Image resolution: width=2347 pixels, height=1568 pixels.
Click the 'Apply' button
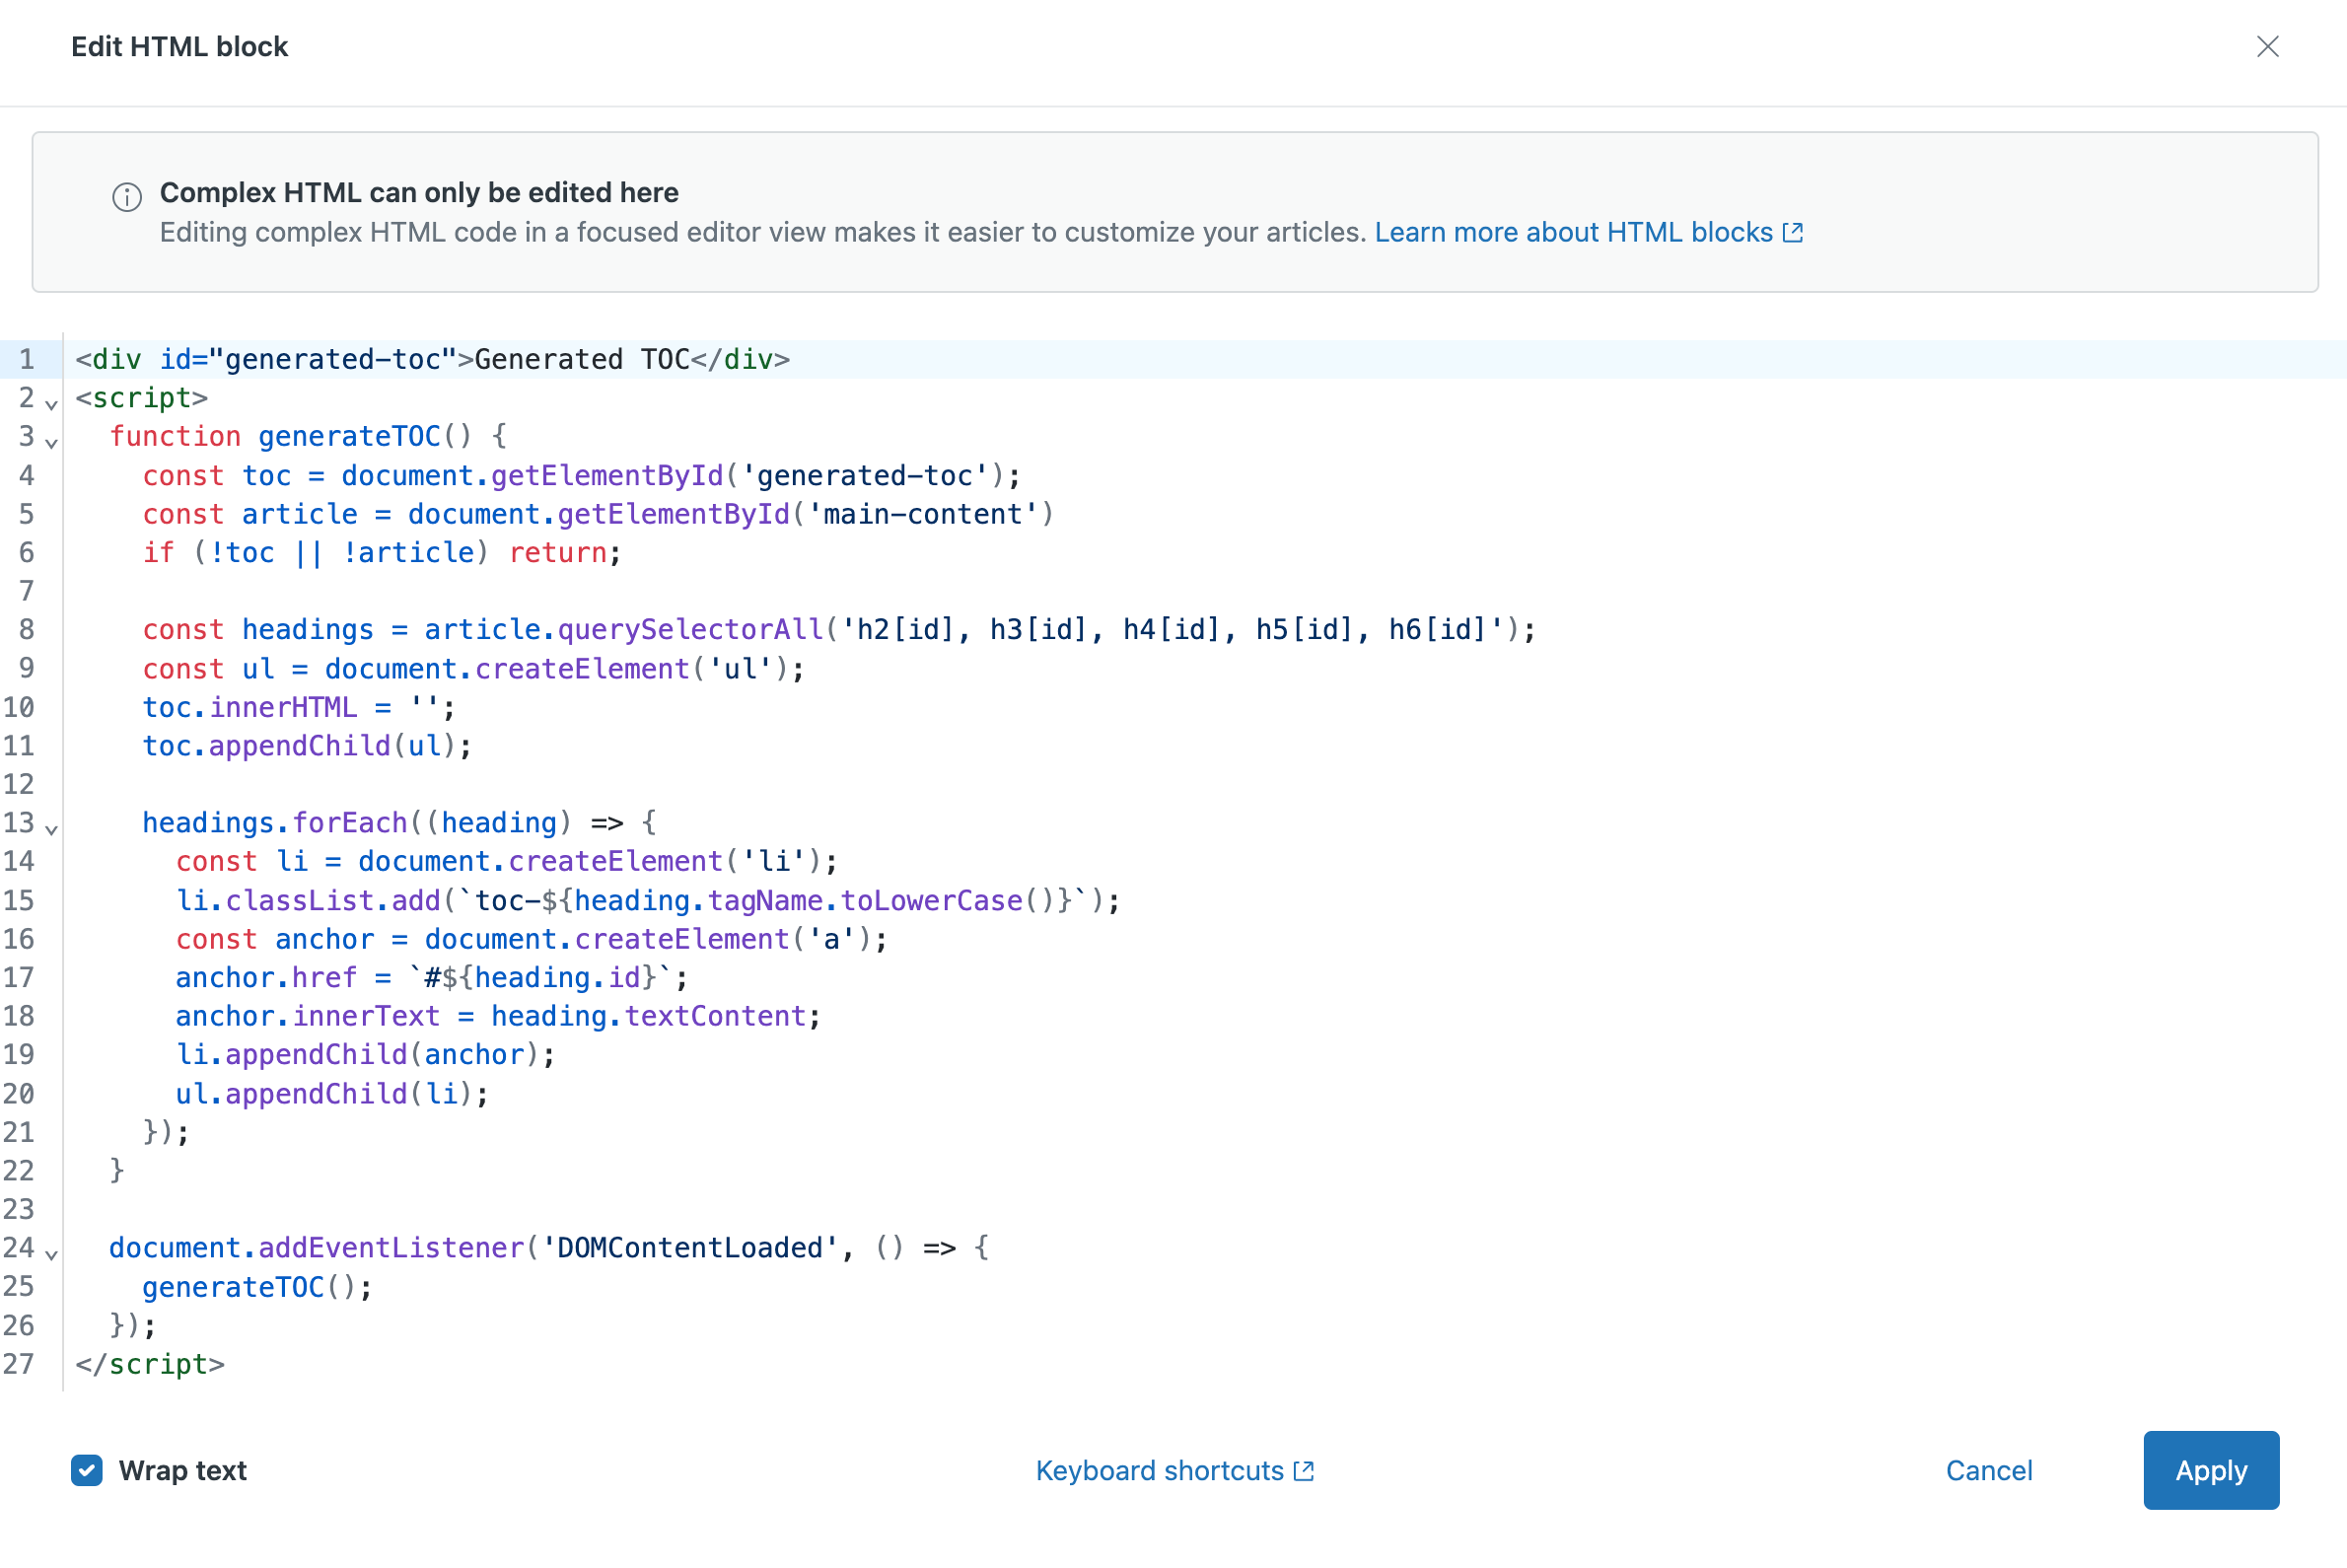(x=2211, y=1470)
